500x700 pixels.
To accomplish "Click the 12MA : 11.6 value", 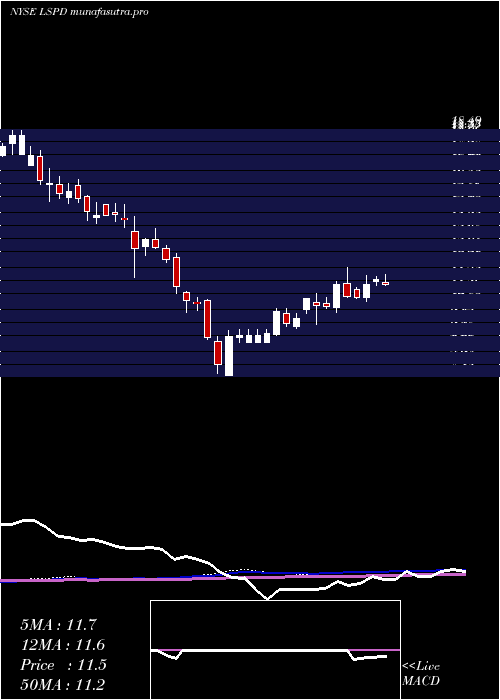I will pyautogui.click(x=62, y=645).
